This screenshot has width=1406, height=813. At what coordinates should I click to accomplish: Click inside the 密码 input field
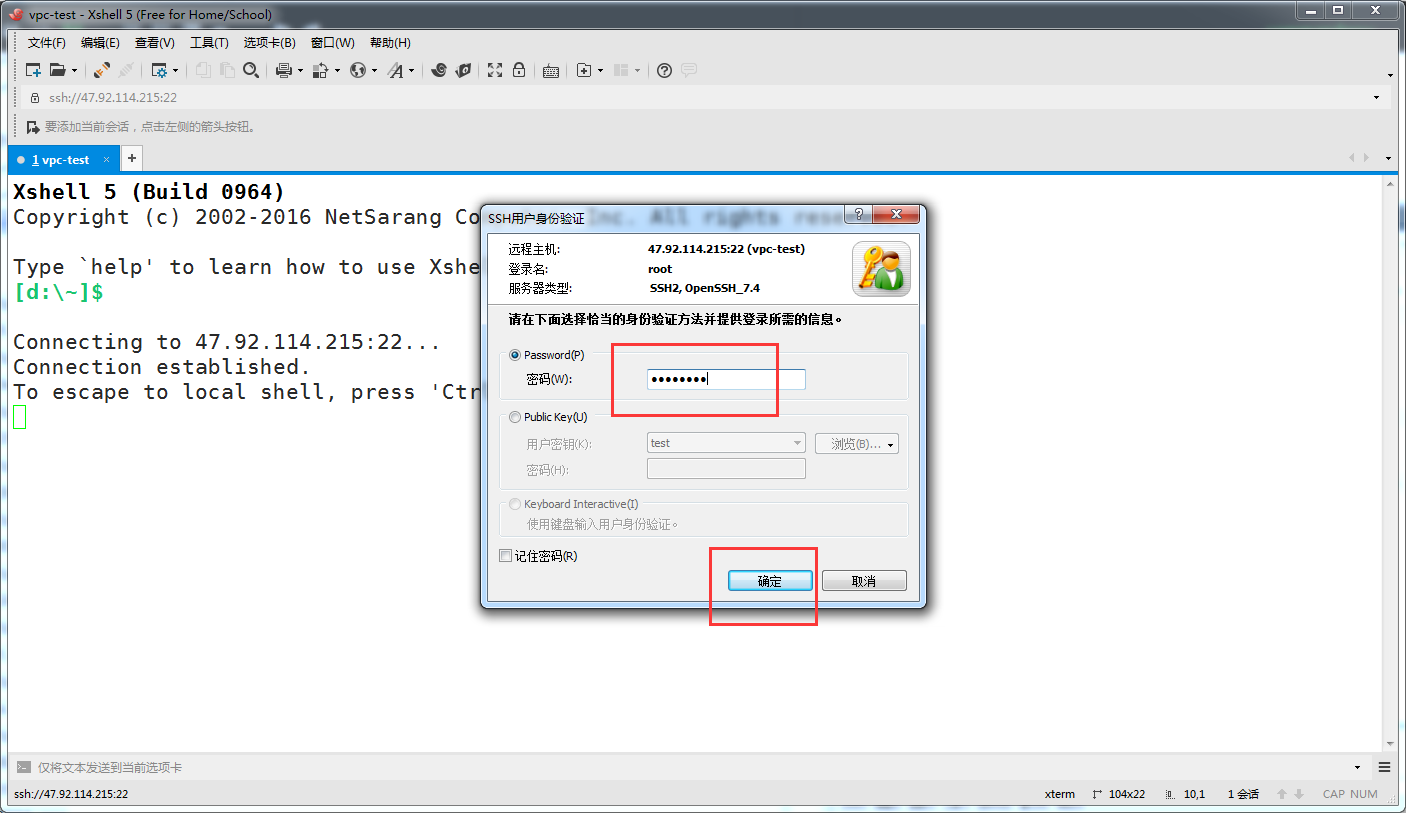(x=725, y=379)
